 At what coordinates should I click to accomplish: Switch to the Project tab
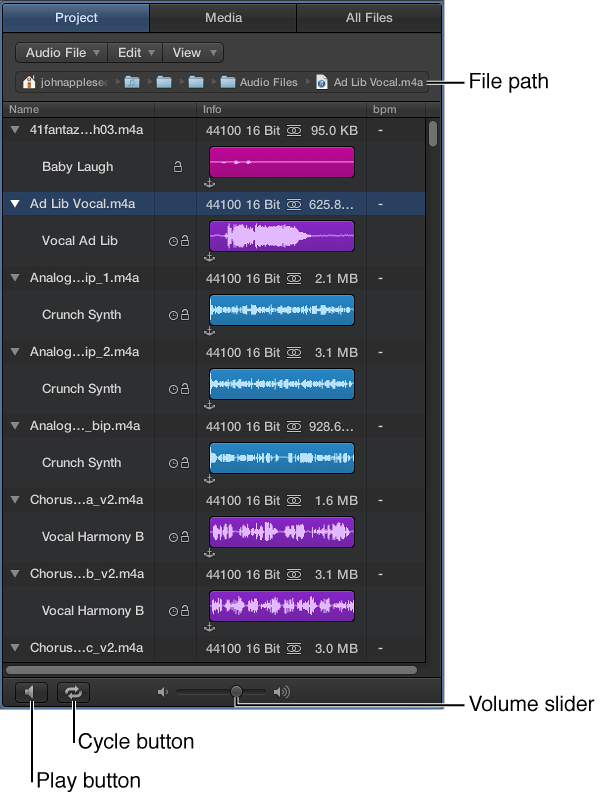click(x=76, y=18)
